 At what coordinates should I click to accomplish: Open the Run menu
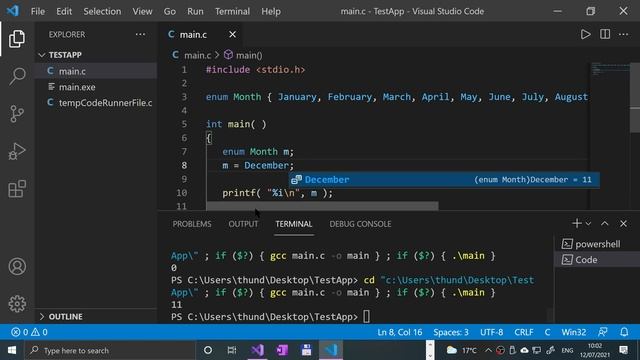195,11
